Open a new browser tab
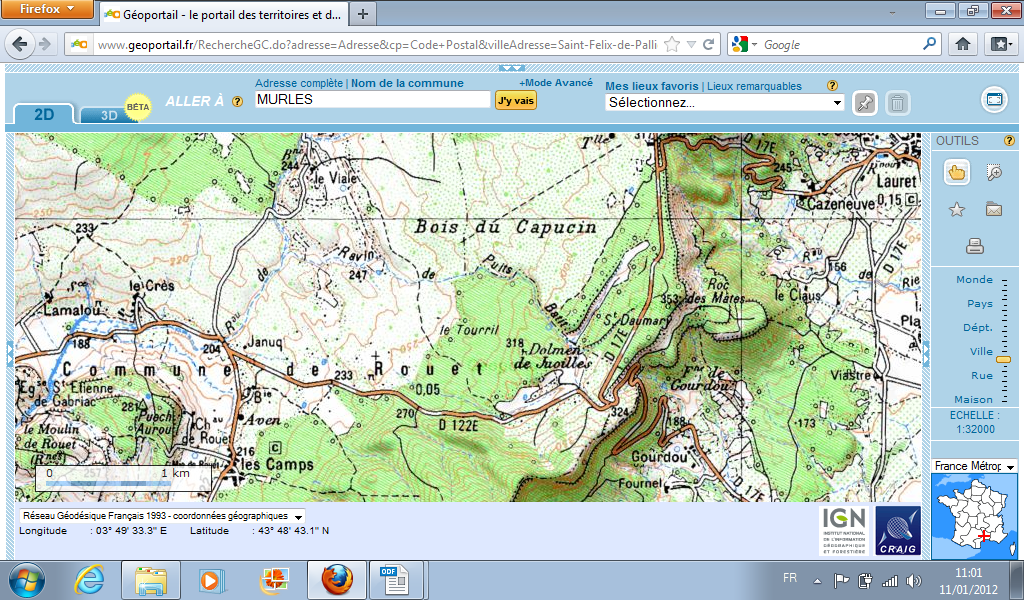This screenshot has height=600, width=1024. point(363,14)
